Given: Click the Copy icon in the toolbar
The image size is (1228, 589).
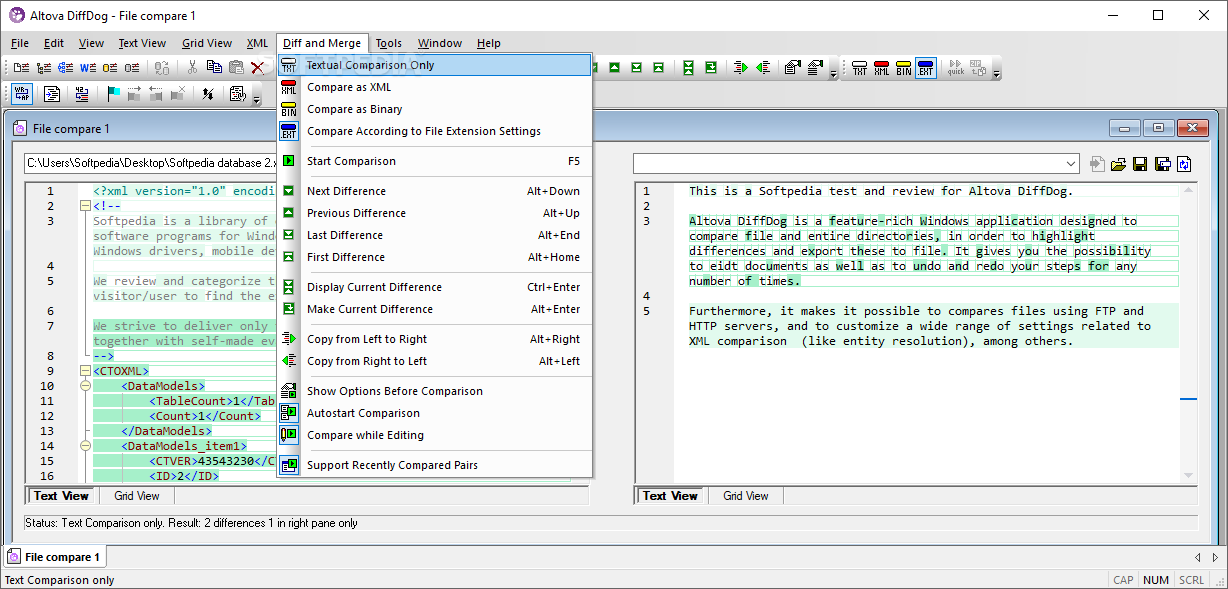Looking at the screenshot, I should coord(214,68).
